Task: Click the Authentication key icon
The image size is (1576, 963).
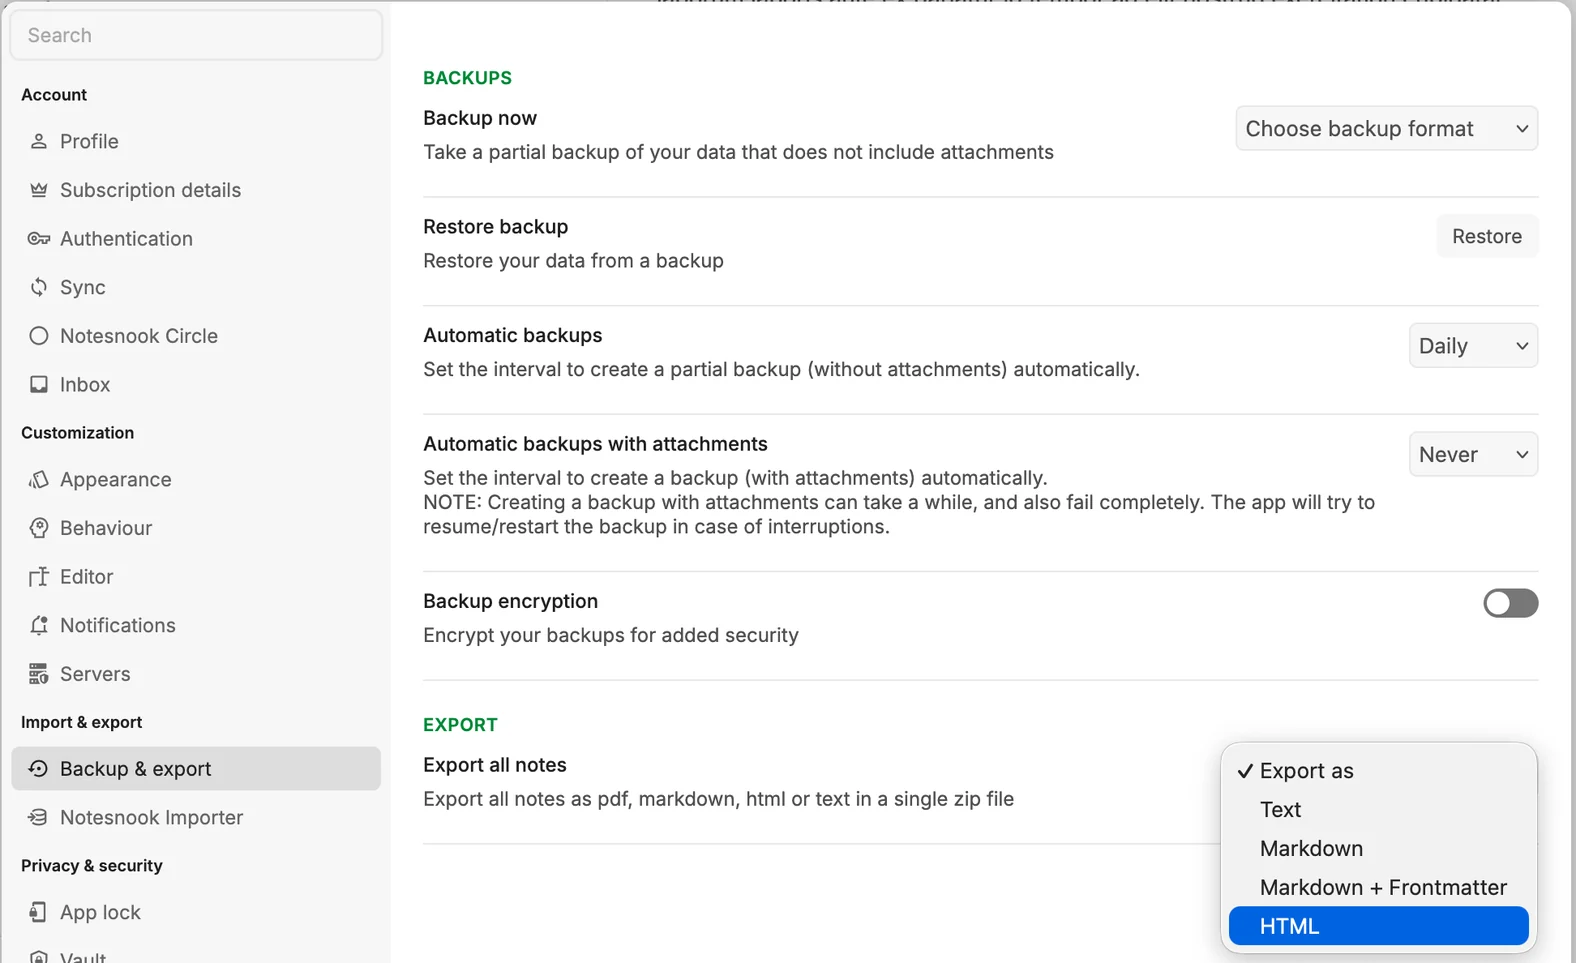Action: (x=38, y=239)
